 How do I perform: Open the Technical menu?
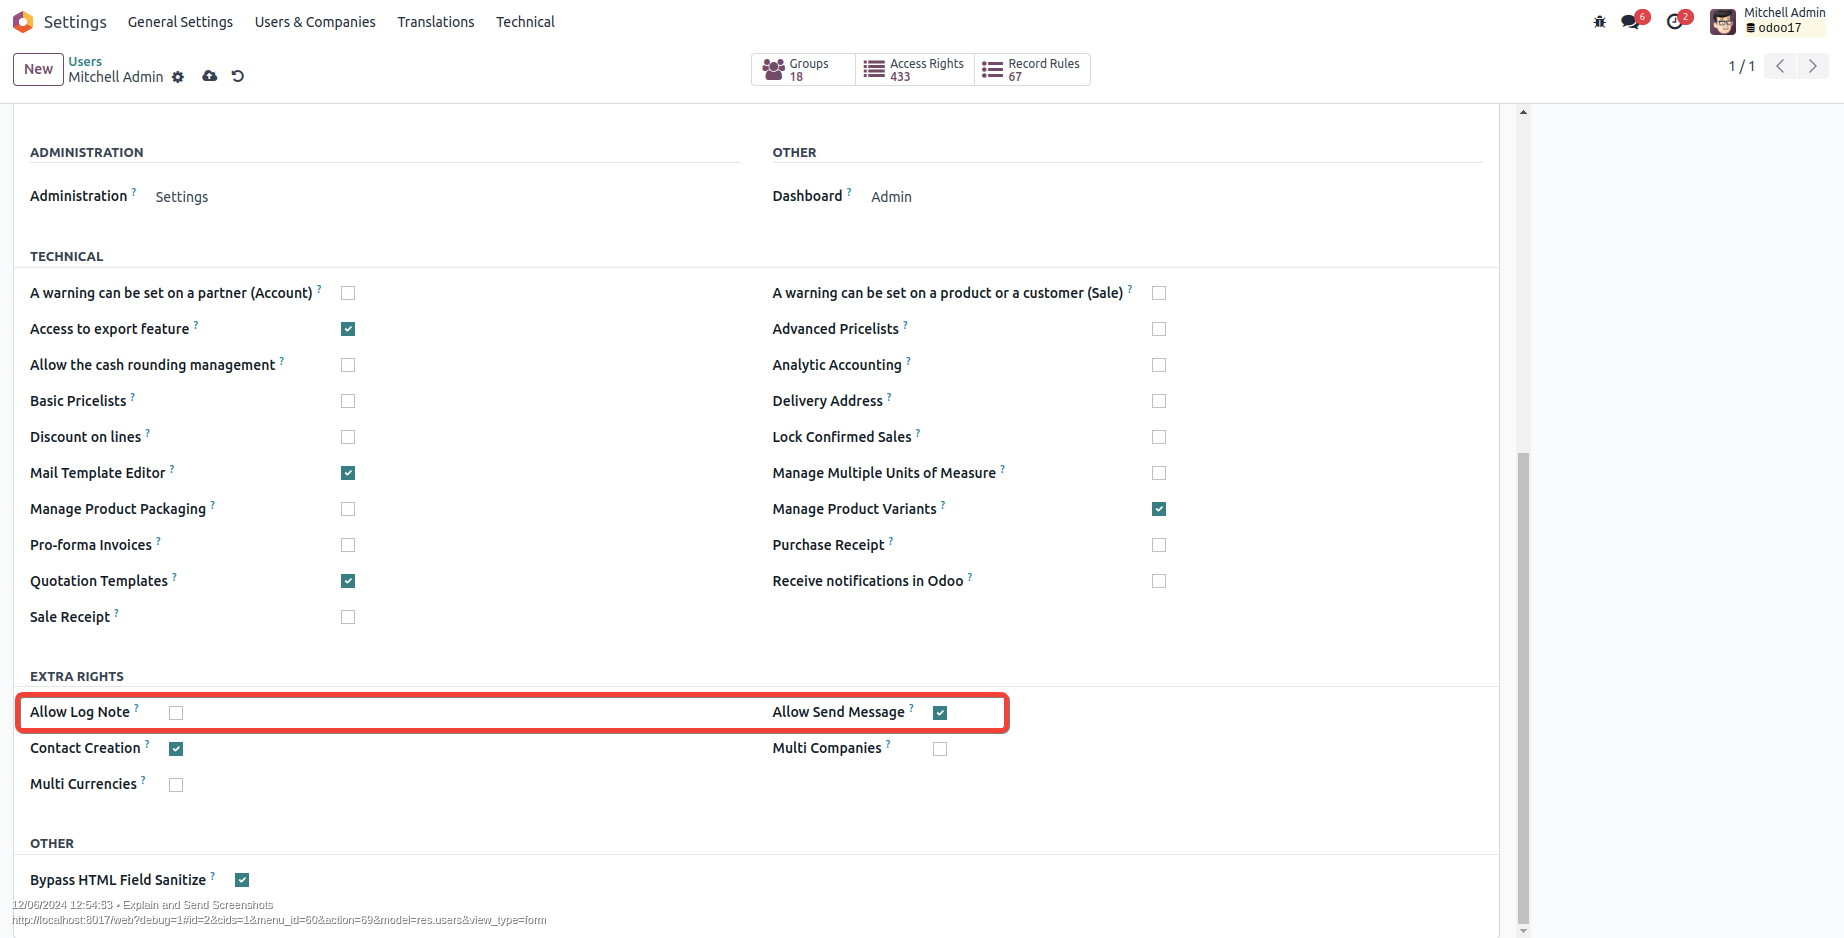525,22
